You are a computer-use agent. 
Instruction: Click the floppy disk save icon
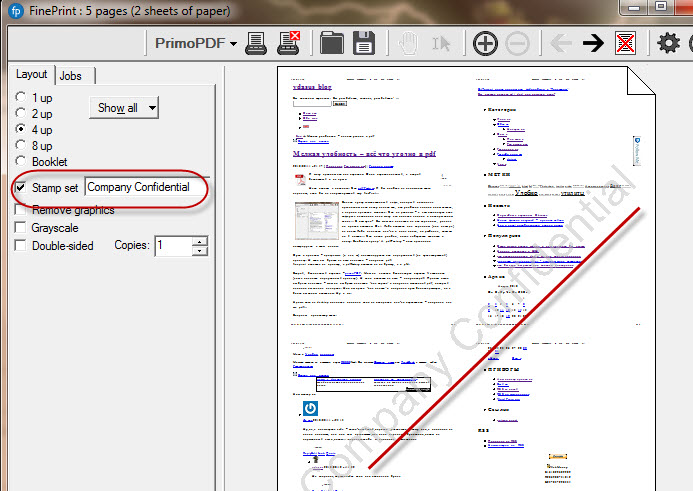[x=363, y=43]
